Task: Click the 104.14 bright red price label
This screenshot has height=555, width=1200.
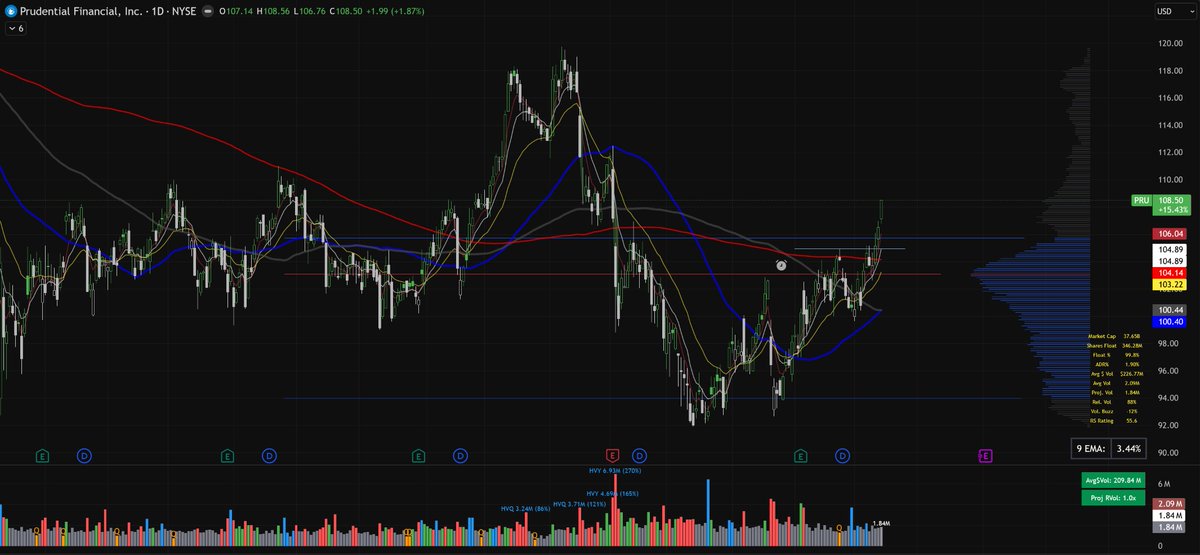Action: pyautogui.click(x=1169, y=272)
